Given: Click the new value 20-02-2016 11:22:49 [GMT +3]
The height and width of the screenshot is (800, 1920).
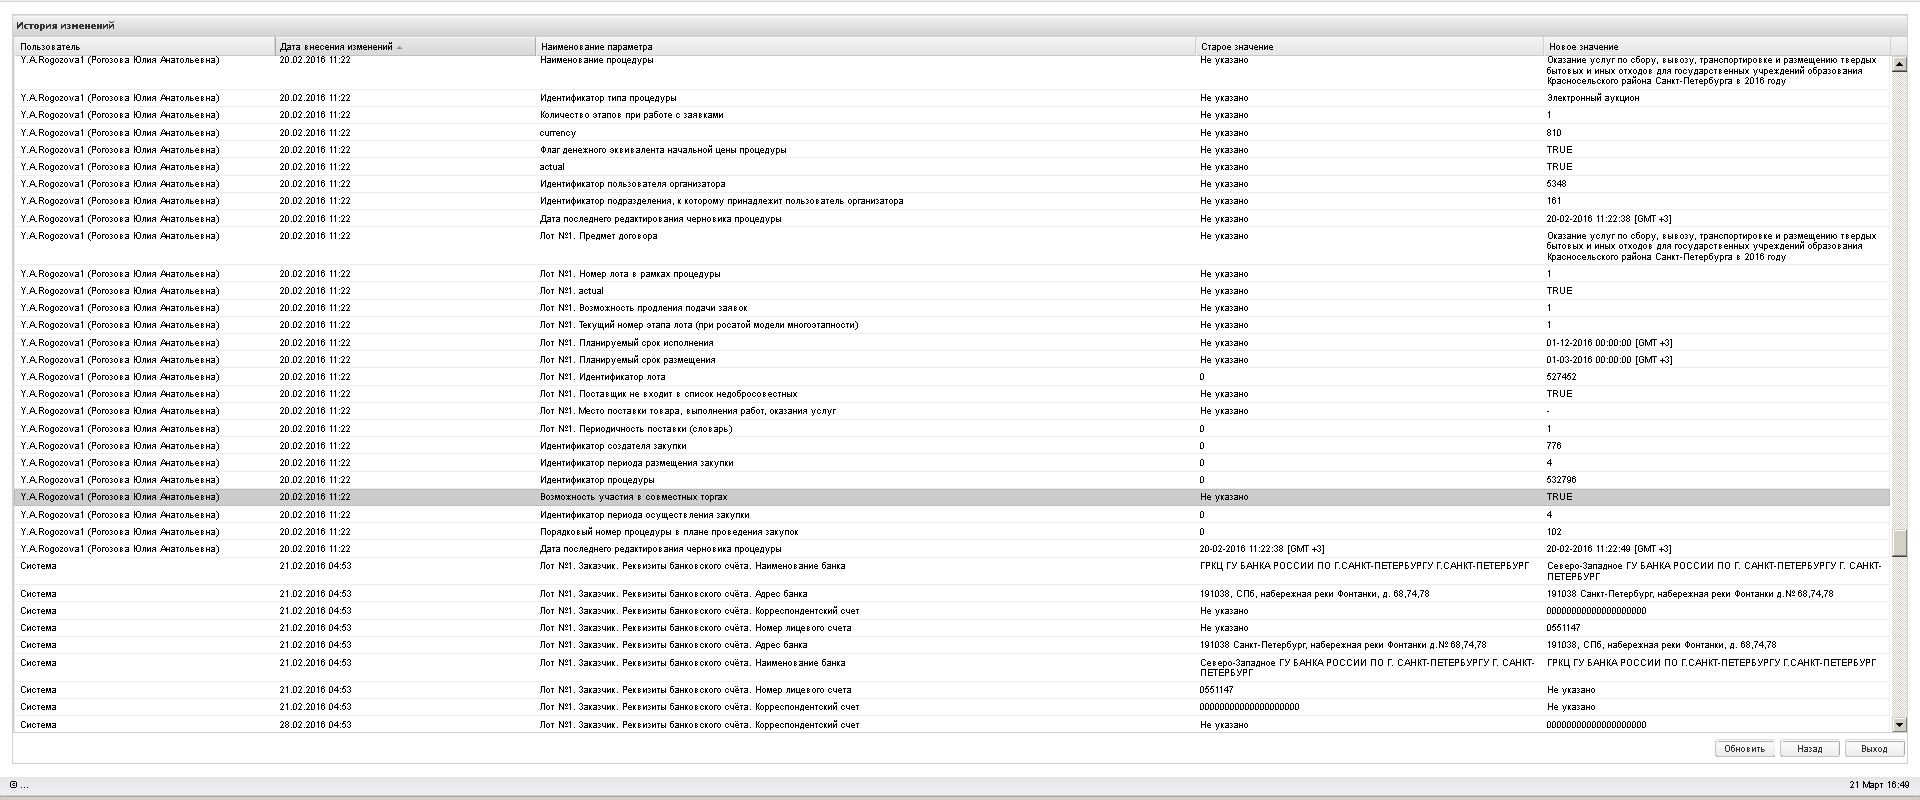Looking at the screenshot, I should [1609, 549].
